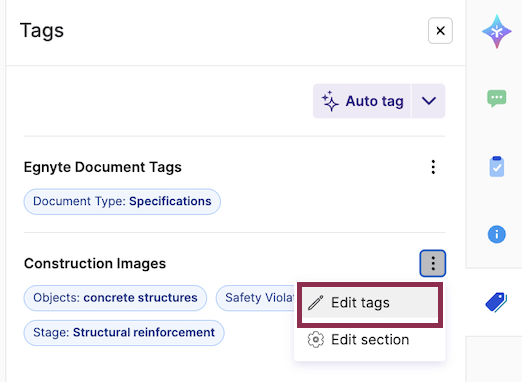Click the Tags panel title
Screen dimensions: 522x382
point(42,31)
